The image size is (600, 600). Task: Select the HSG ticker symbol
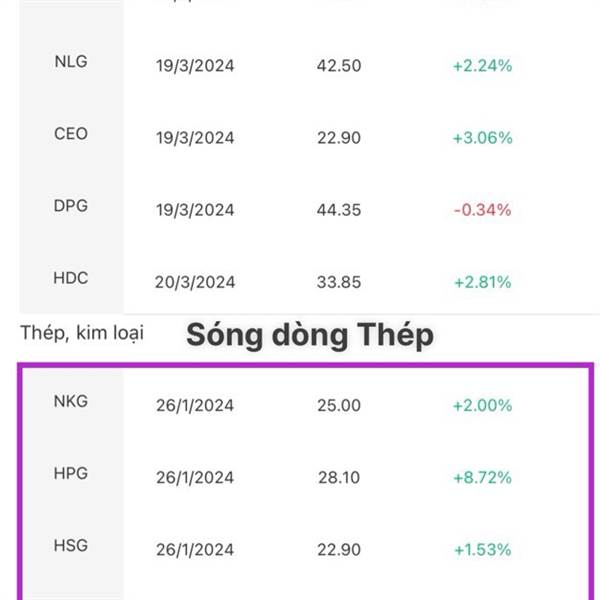(x=71, y=545)
